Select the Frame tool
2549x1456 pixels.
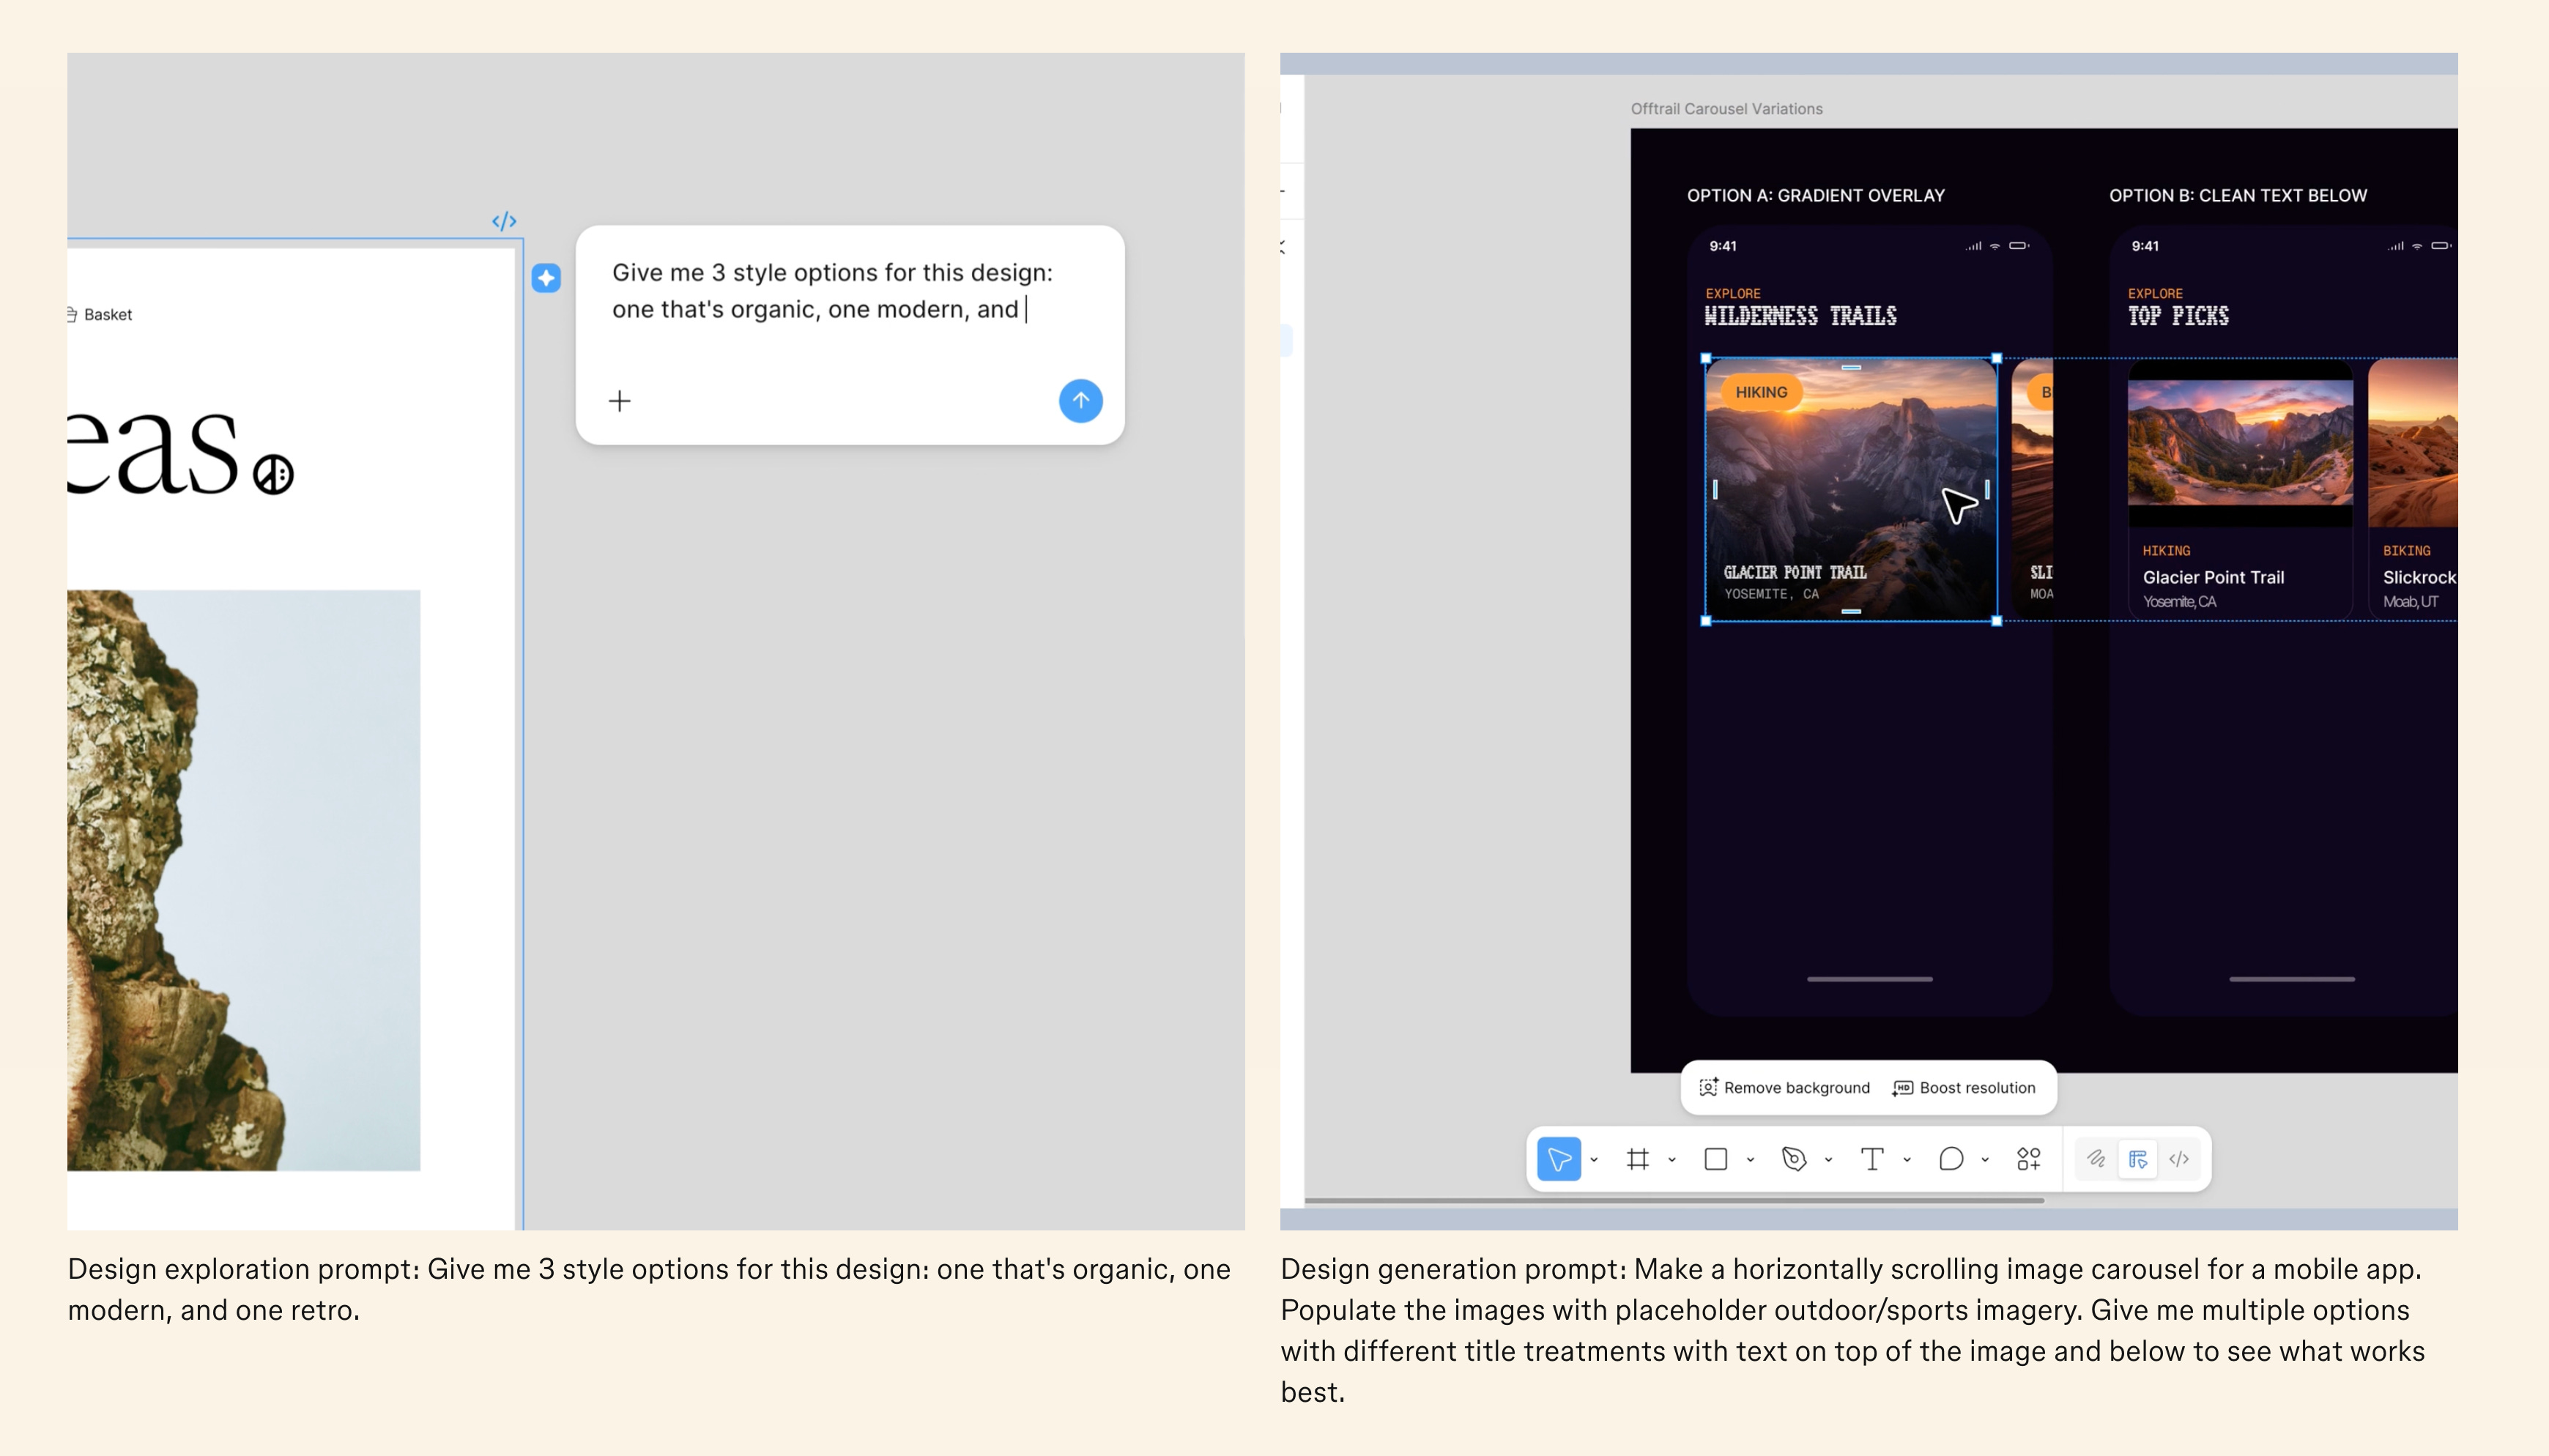point(1637,1159)
